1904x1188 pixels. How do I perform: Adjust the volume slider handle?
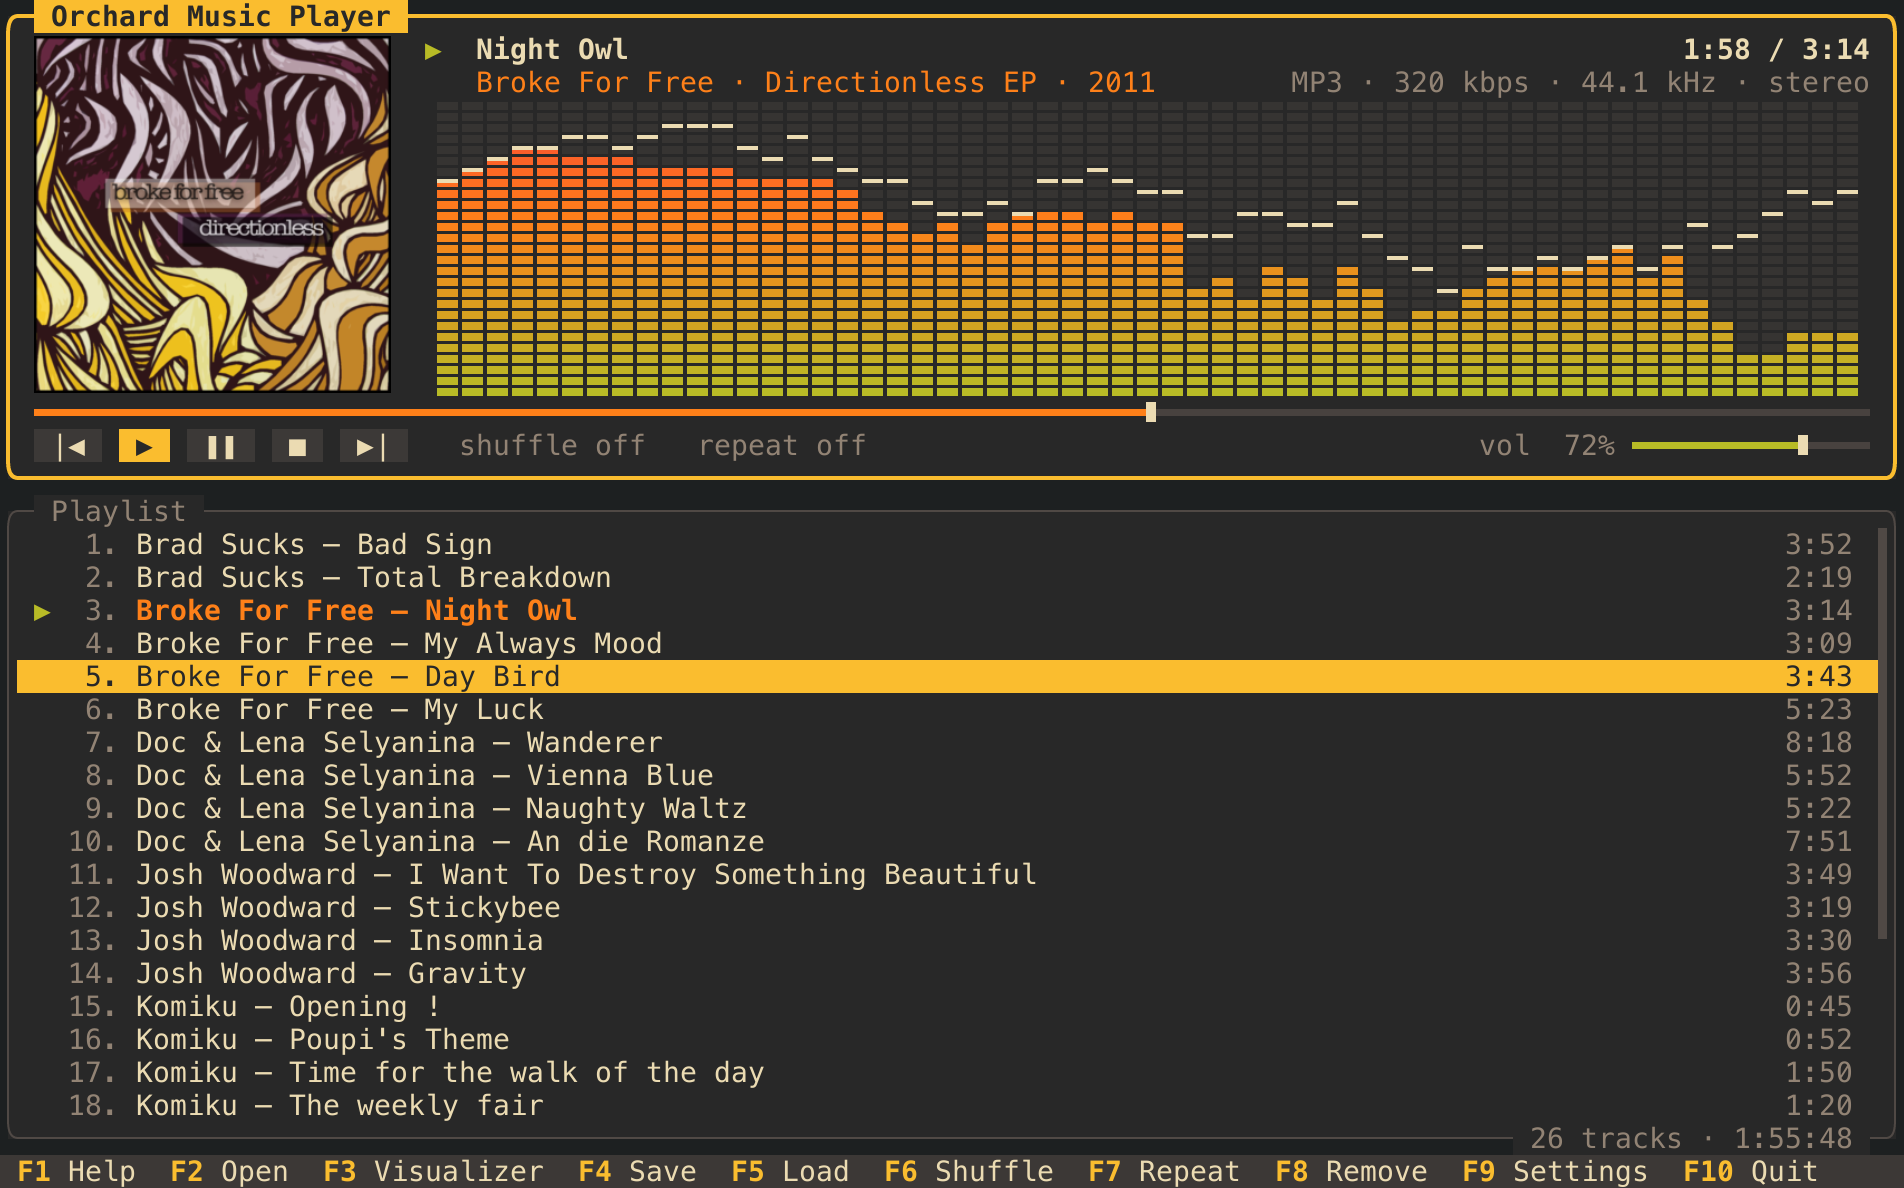coord(1802,445)
